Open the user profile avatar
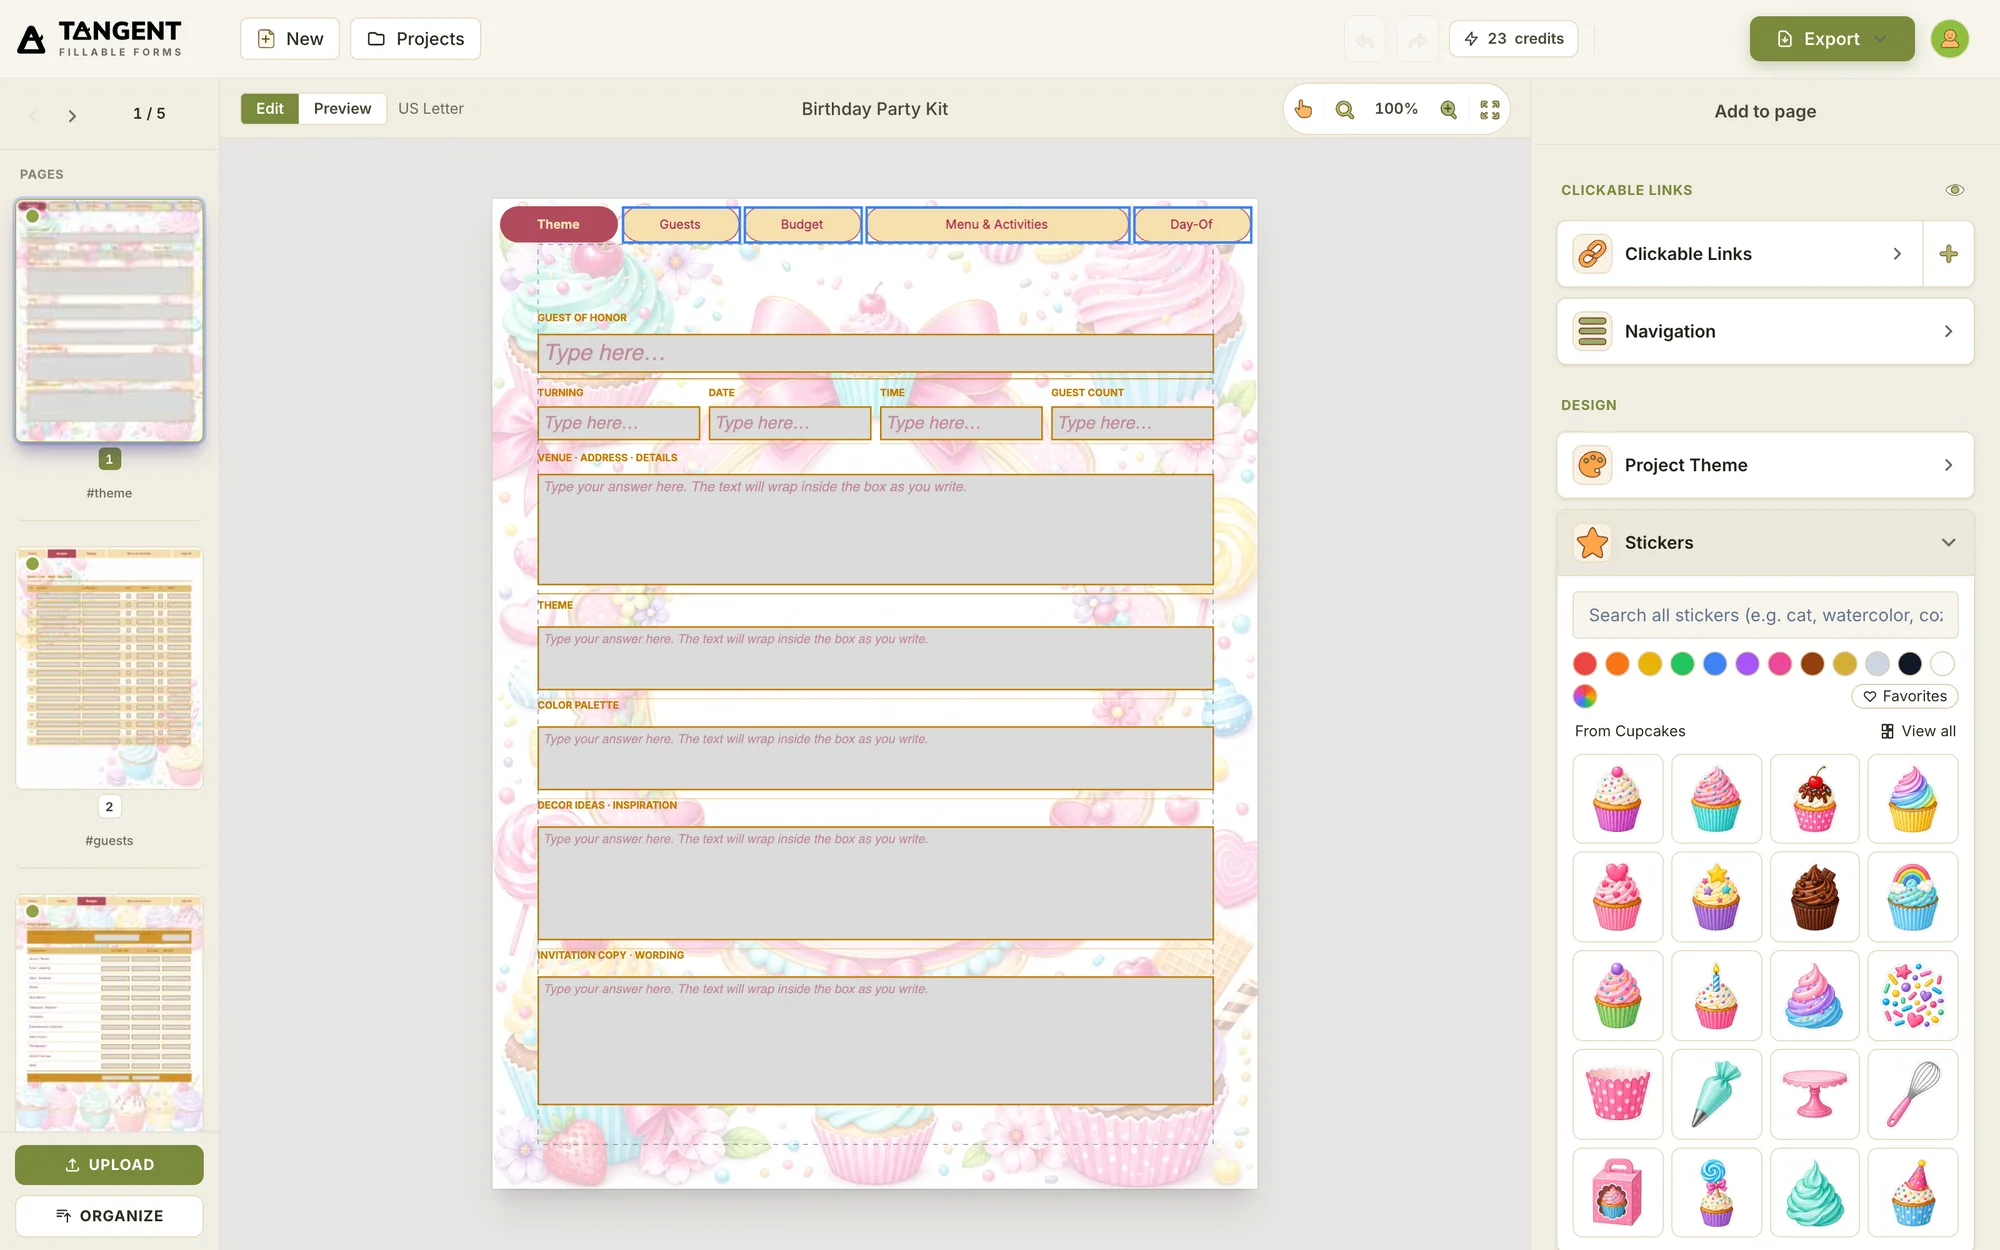 tap(1949, 39)
